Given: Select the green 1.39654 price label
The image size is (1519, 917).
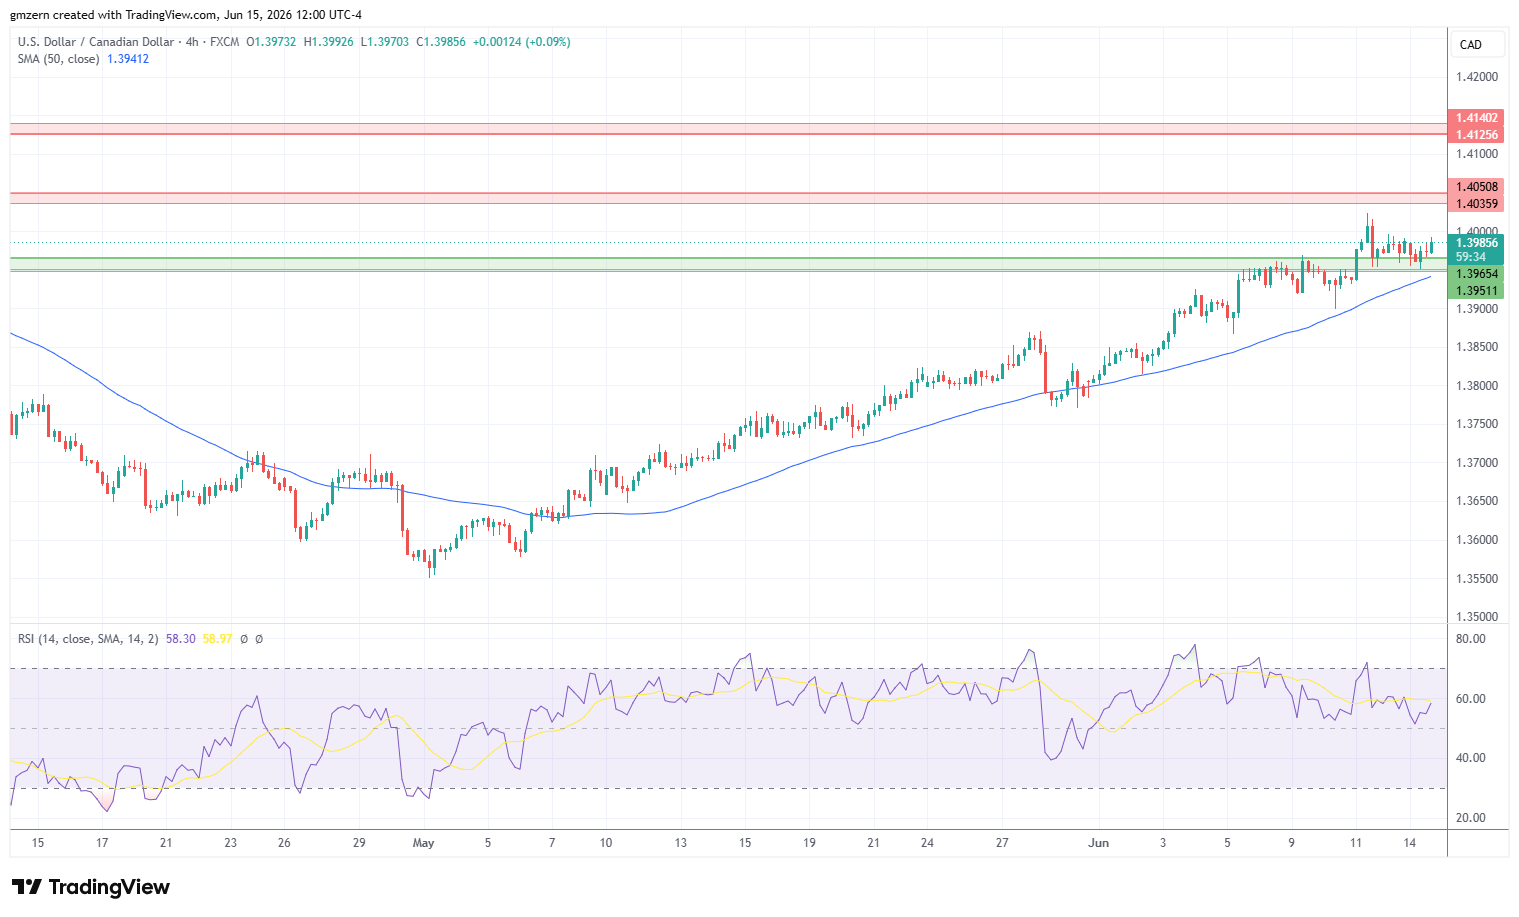Looking at the screenshot, I should coord(1476,274).
